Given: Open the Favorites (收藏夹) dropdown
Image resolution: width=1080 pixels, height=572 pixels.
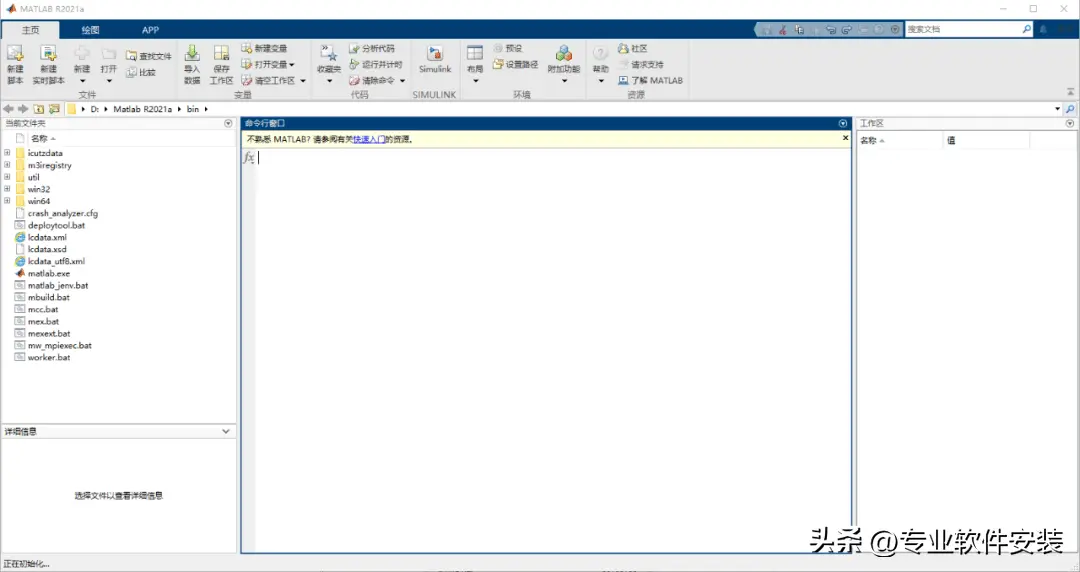Looking at the screenshot, I should [x=329, y=81].
